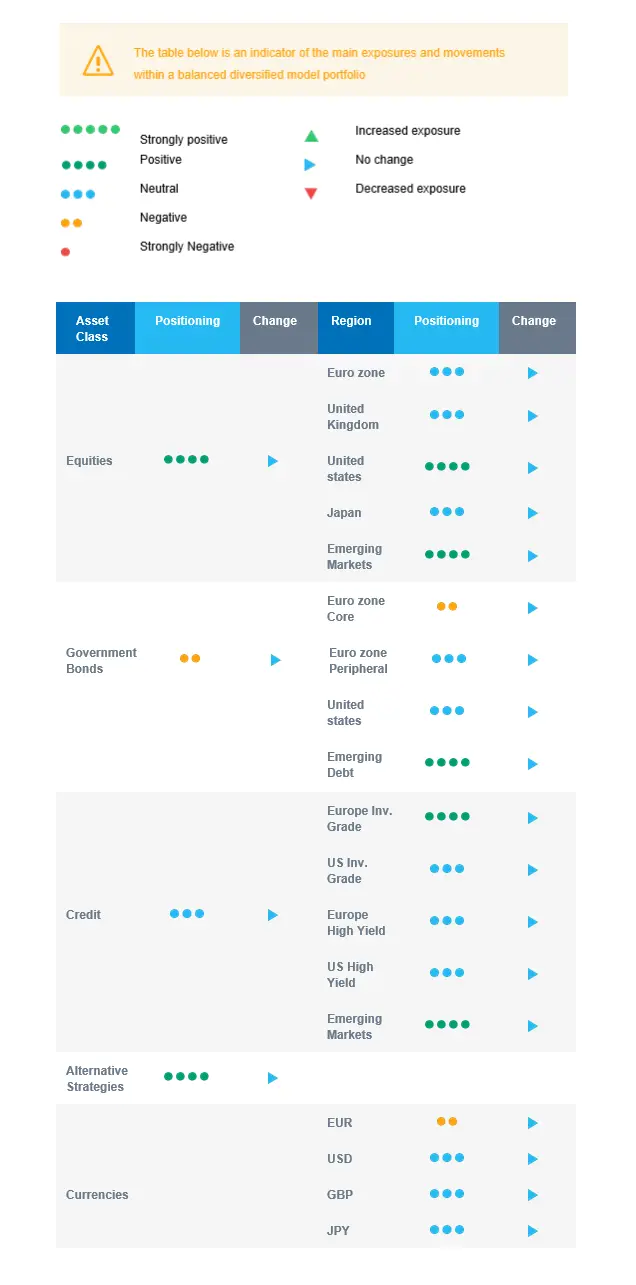636x1285 pixels.
Task: Click the change arrow for the Japan region
Action: click(533, 513)
